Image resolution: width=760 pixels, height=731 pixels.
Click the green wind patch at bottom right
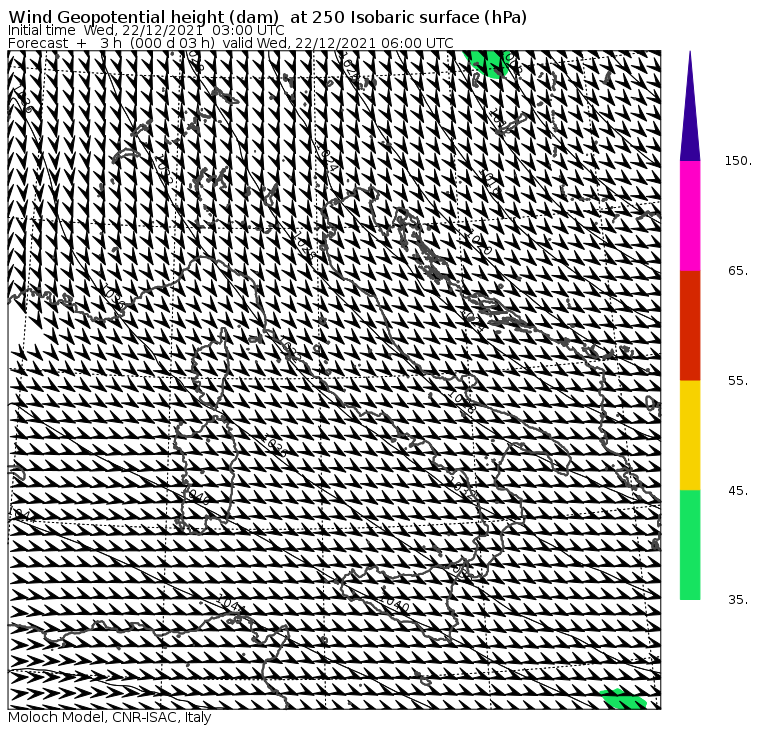pyautogui.click(x=623, y=699)
